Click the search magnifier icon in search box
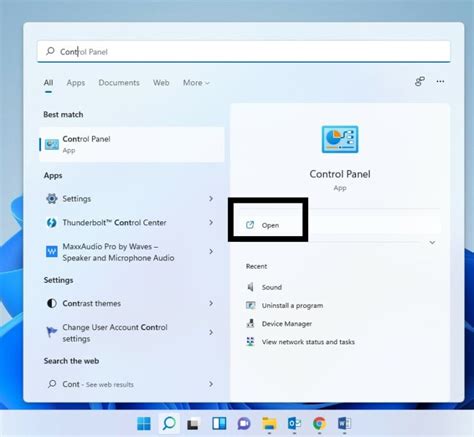This screenshot has width=474, height=437. click(x=50, y=51)
